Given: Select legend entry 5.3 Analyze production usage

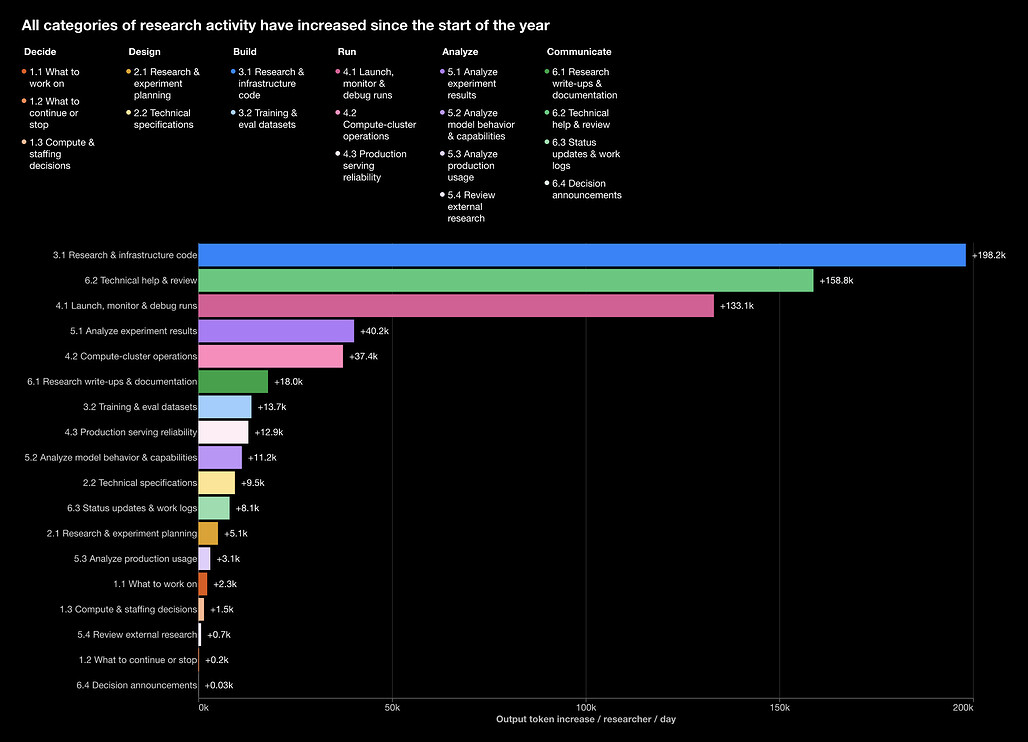Looking at the screenshot, I should click(x=469, y=166).
